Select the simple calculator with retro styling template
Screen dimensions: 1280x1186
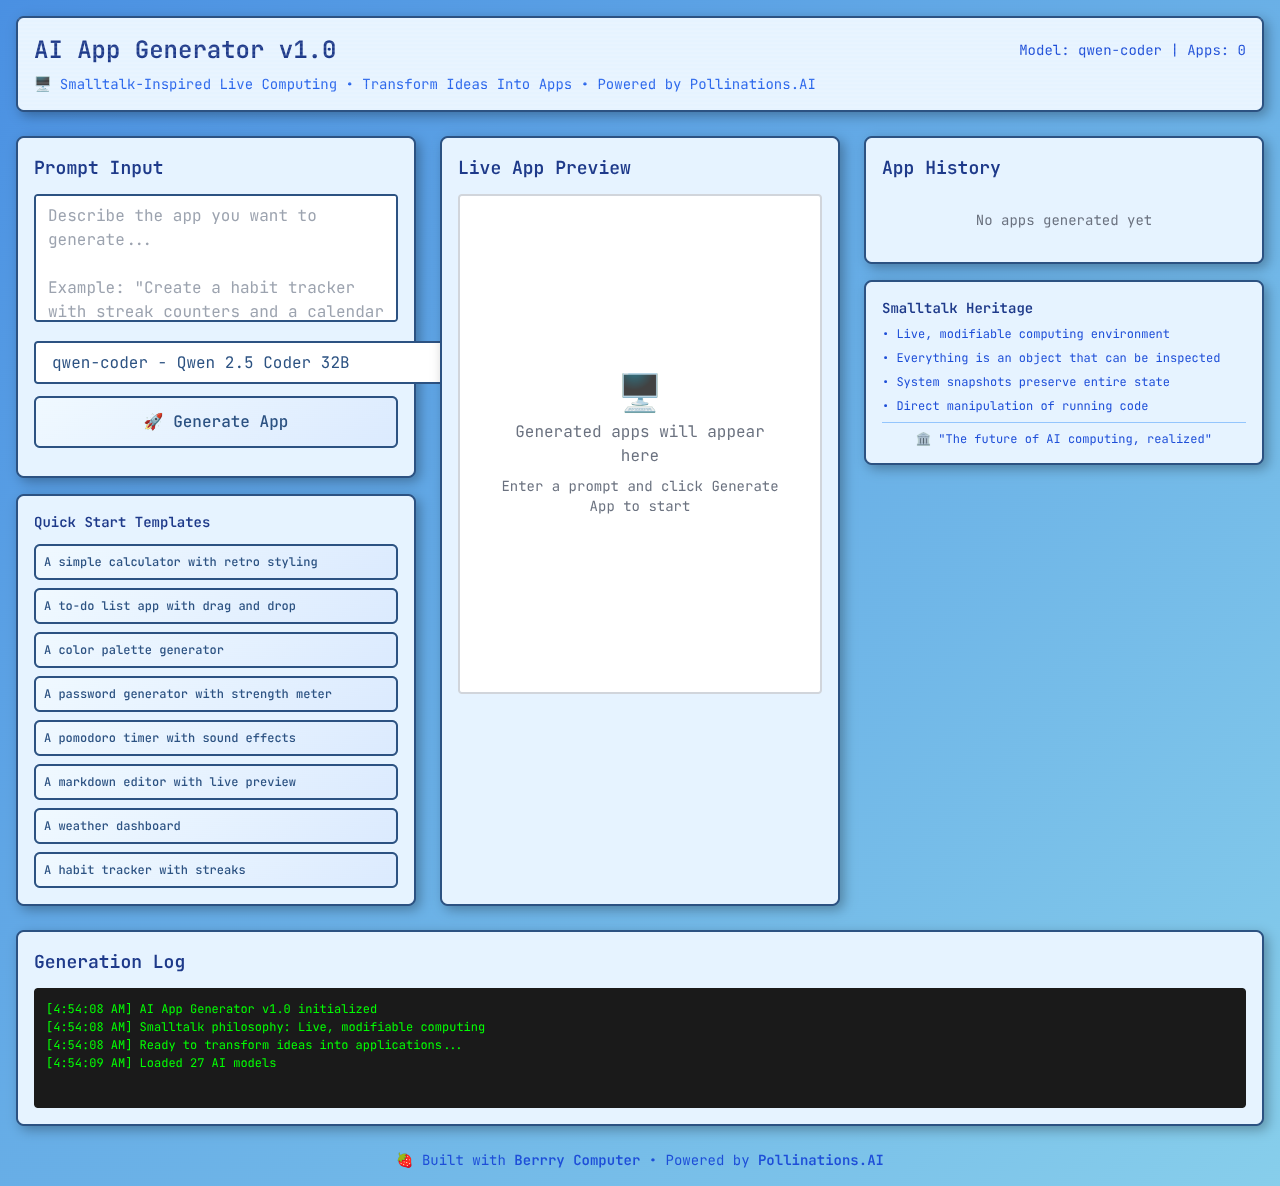pyautogui.click(x=216, y=562)
